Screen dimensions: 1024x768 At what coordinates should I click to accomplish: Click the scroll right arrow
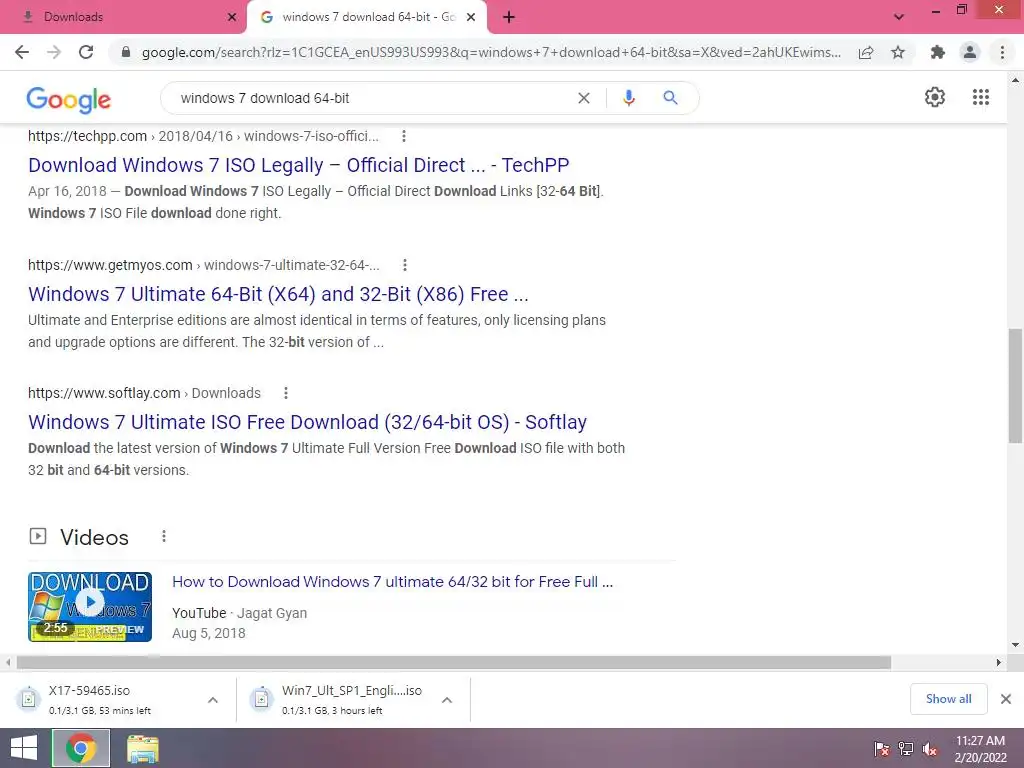[999, 662]
